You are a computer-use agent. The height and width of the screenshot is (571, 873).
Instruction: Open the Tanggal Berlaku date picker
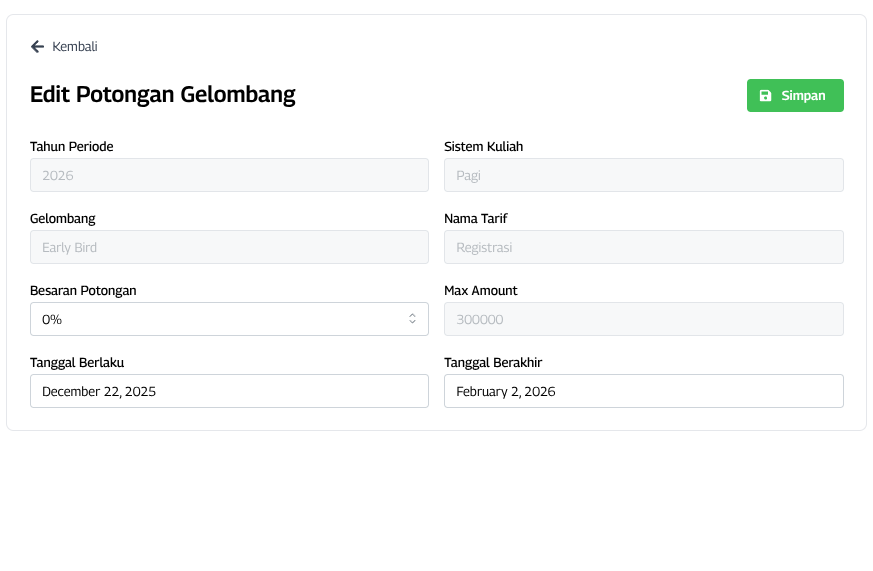[229, 391]
